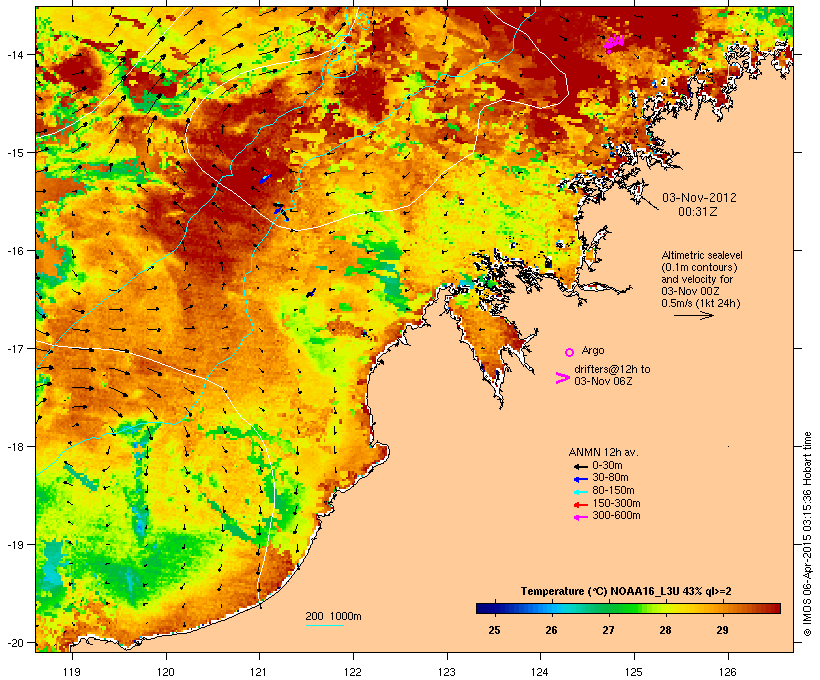Image resolution: width=820 pixels, height=680 pixels.
Task: Click the 200 1000m isobath label
Action: (x=333, y=616)
